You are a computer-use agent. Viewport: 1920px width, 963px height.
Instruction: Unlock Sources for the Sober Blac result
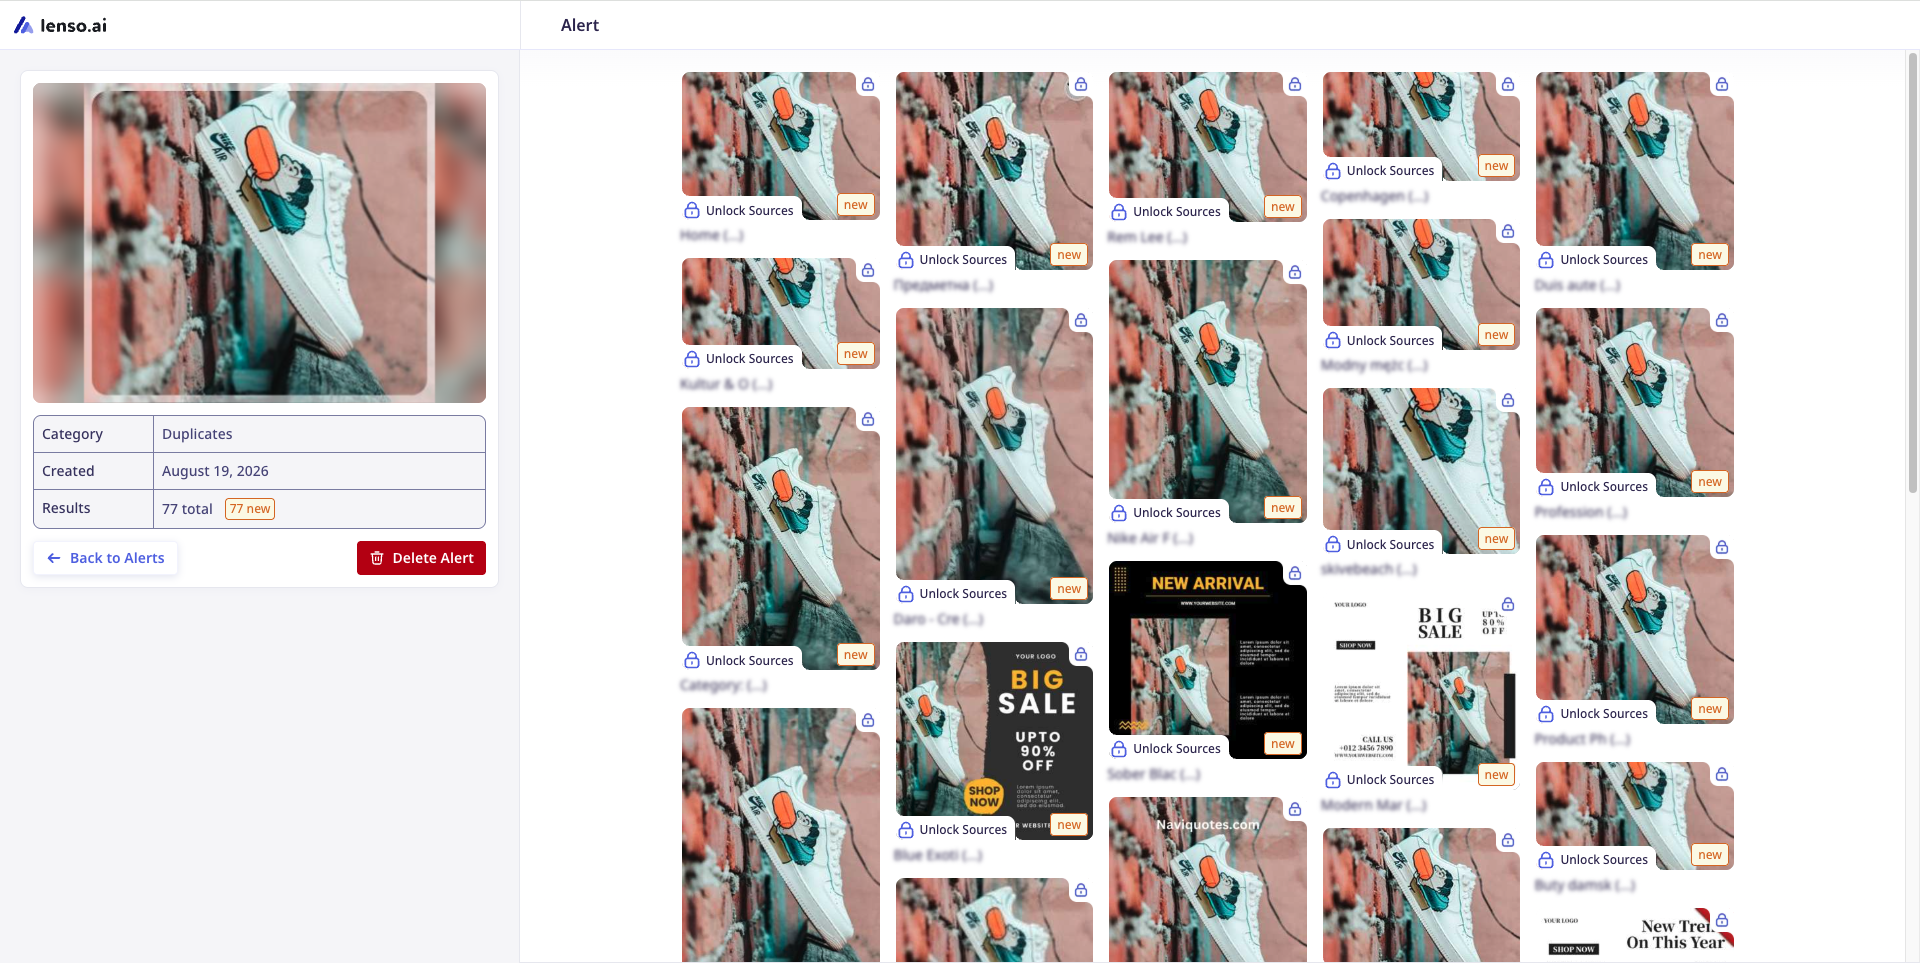[1166, 748]
